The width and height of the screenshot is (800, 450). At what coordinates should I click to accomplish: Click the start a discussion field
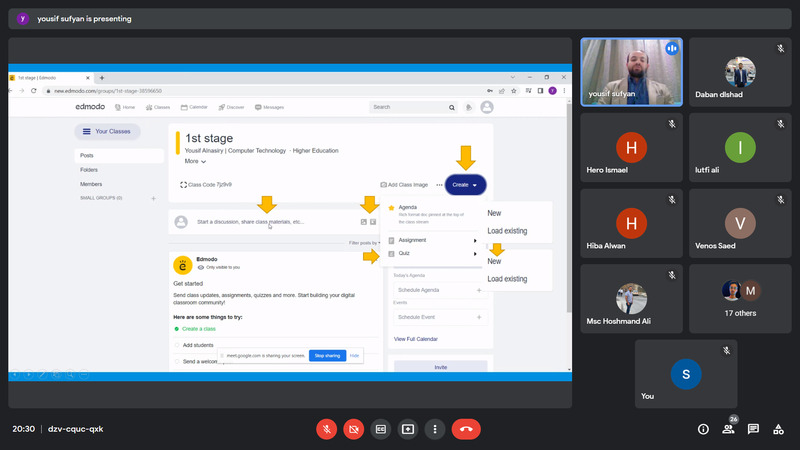click(x=250, y=222)
